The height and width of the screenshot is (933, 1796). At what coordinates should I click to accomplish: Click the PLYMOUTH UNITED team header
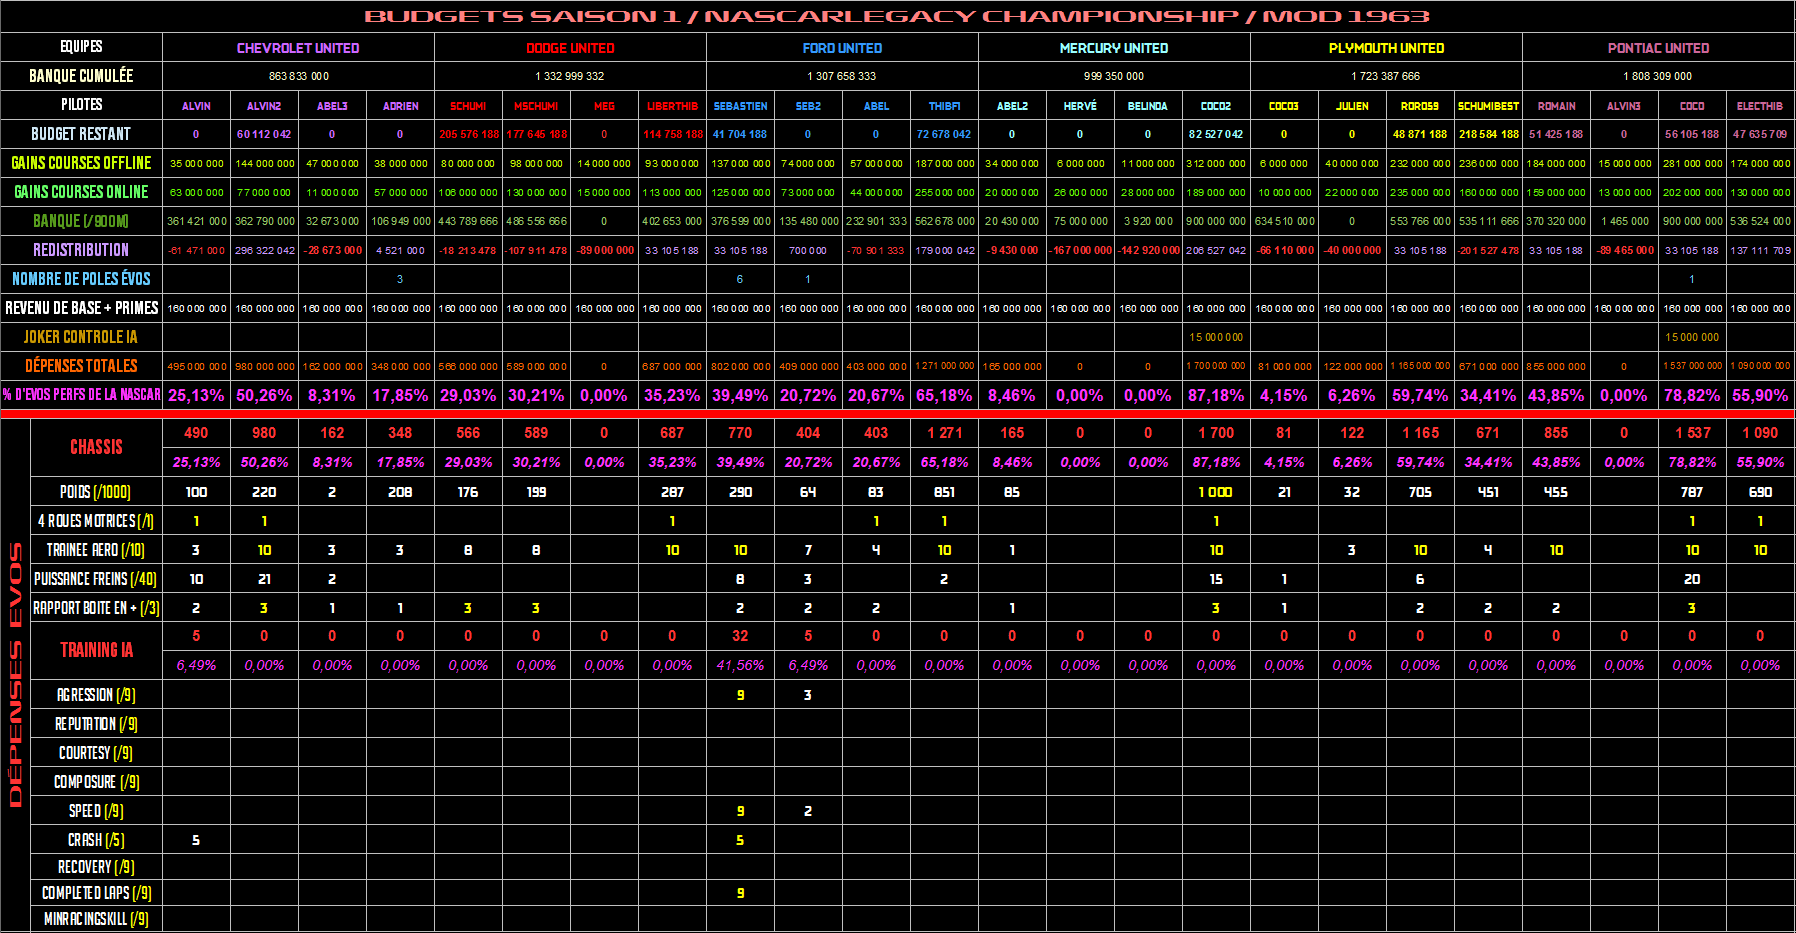[1386, 48]
